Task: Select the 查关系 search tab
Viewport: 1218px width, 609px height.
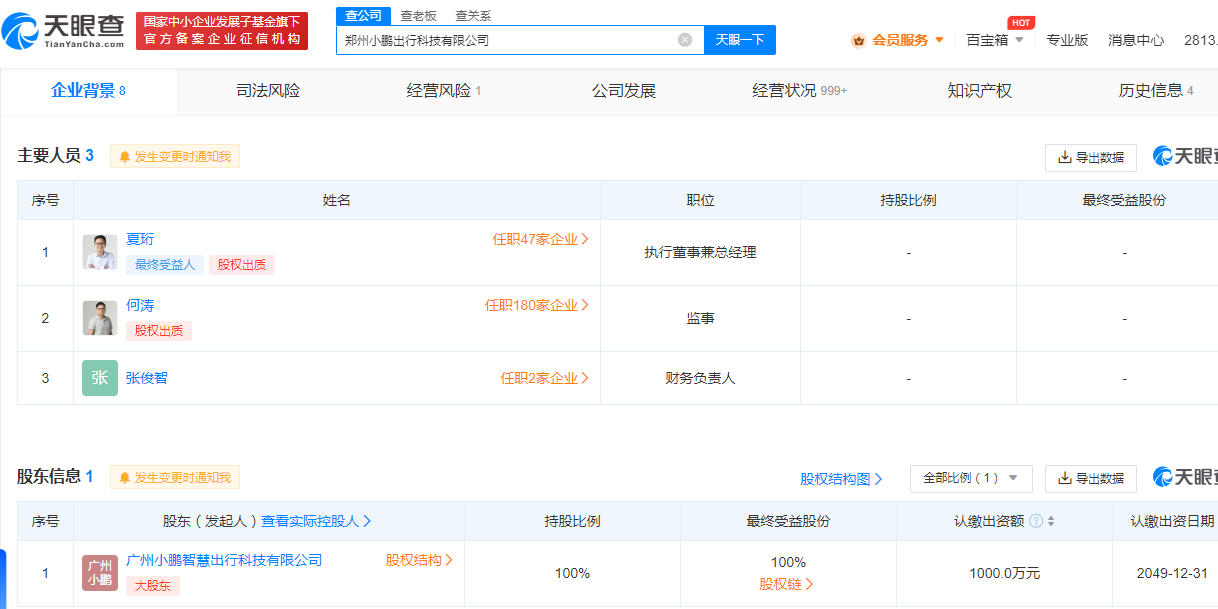Action: (473, 16)
